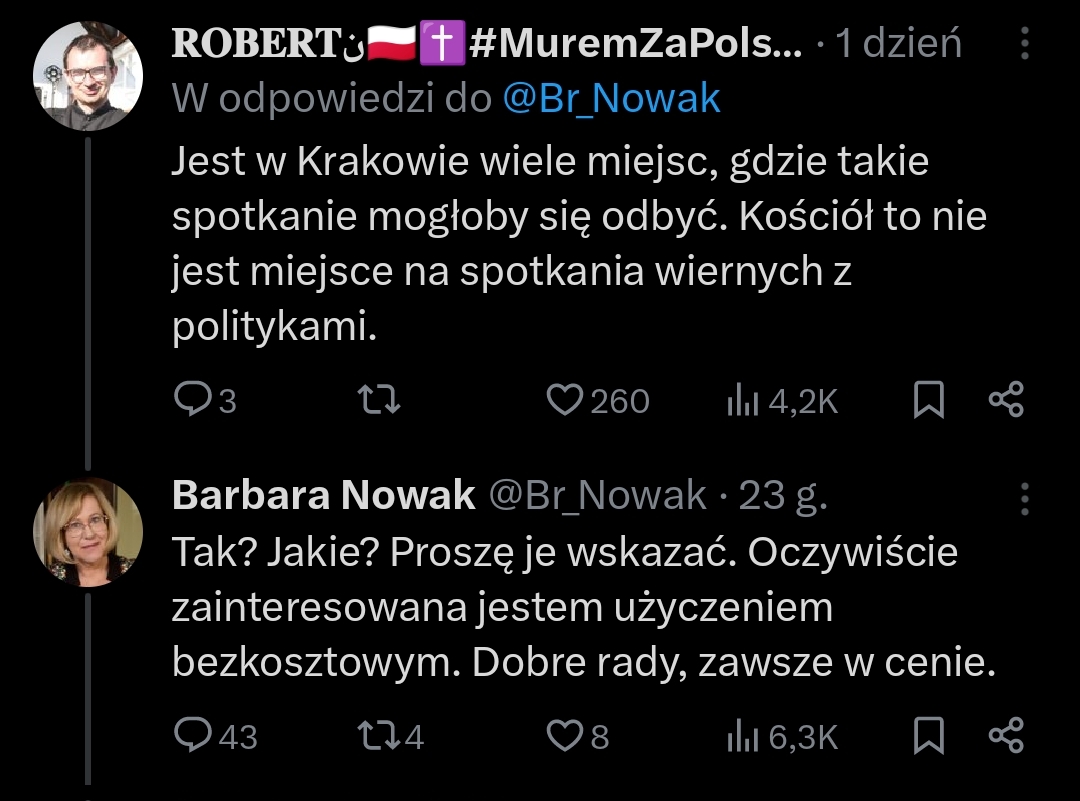1080x801 pixels.
Task: Share Barbara Nowak's tweet
Action: click(1006, 736)
